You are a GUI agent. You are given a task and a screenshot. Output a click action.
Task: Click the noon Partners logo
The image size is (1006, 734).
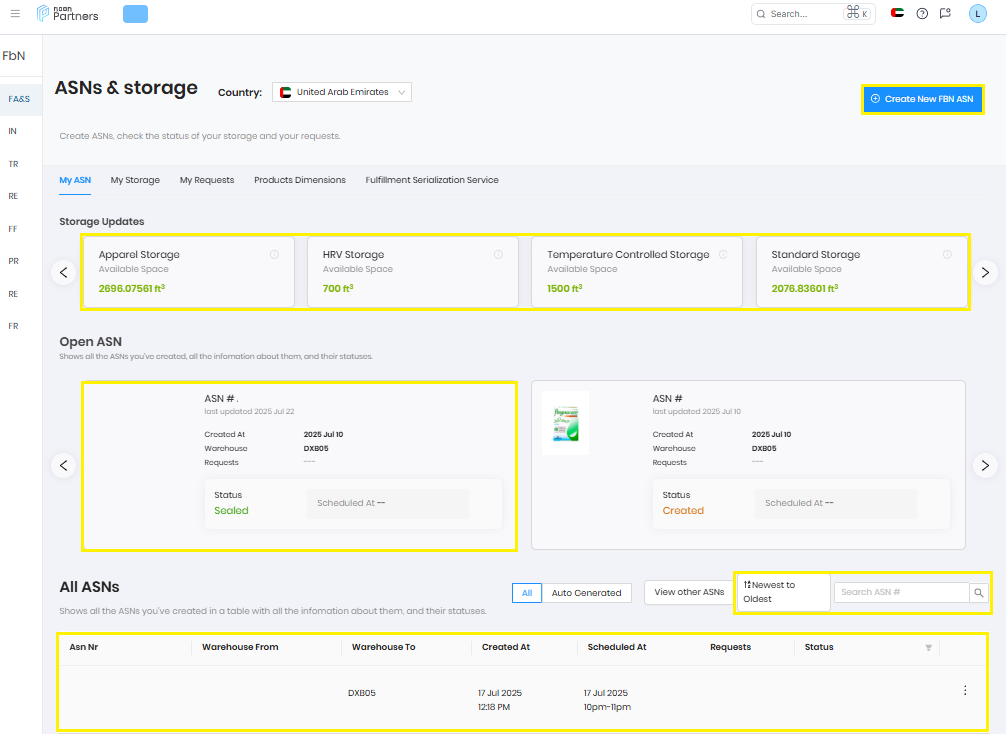click(67, 13)
